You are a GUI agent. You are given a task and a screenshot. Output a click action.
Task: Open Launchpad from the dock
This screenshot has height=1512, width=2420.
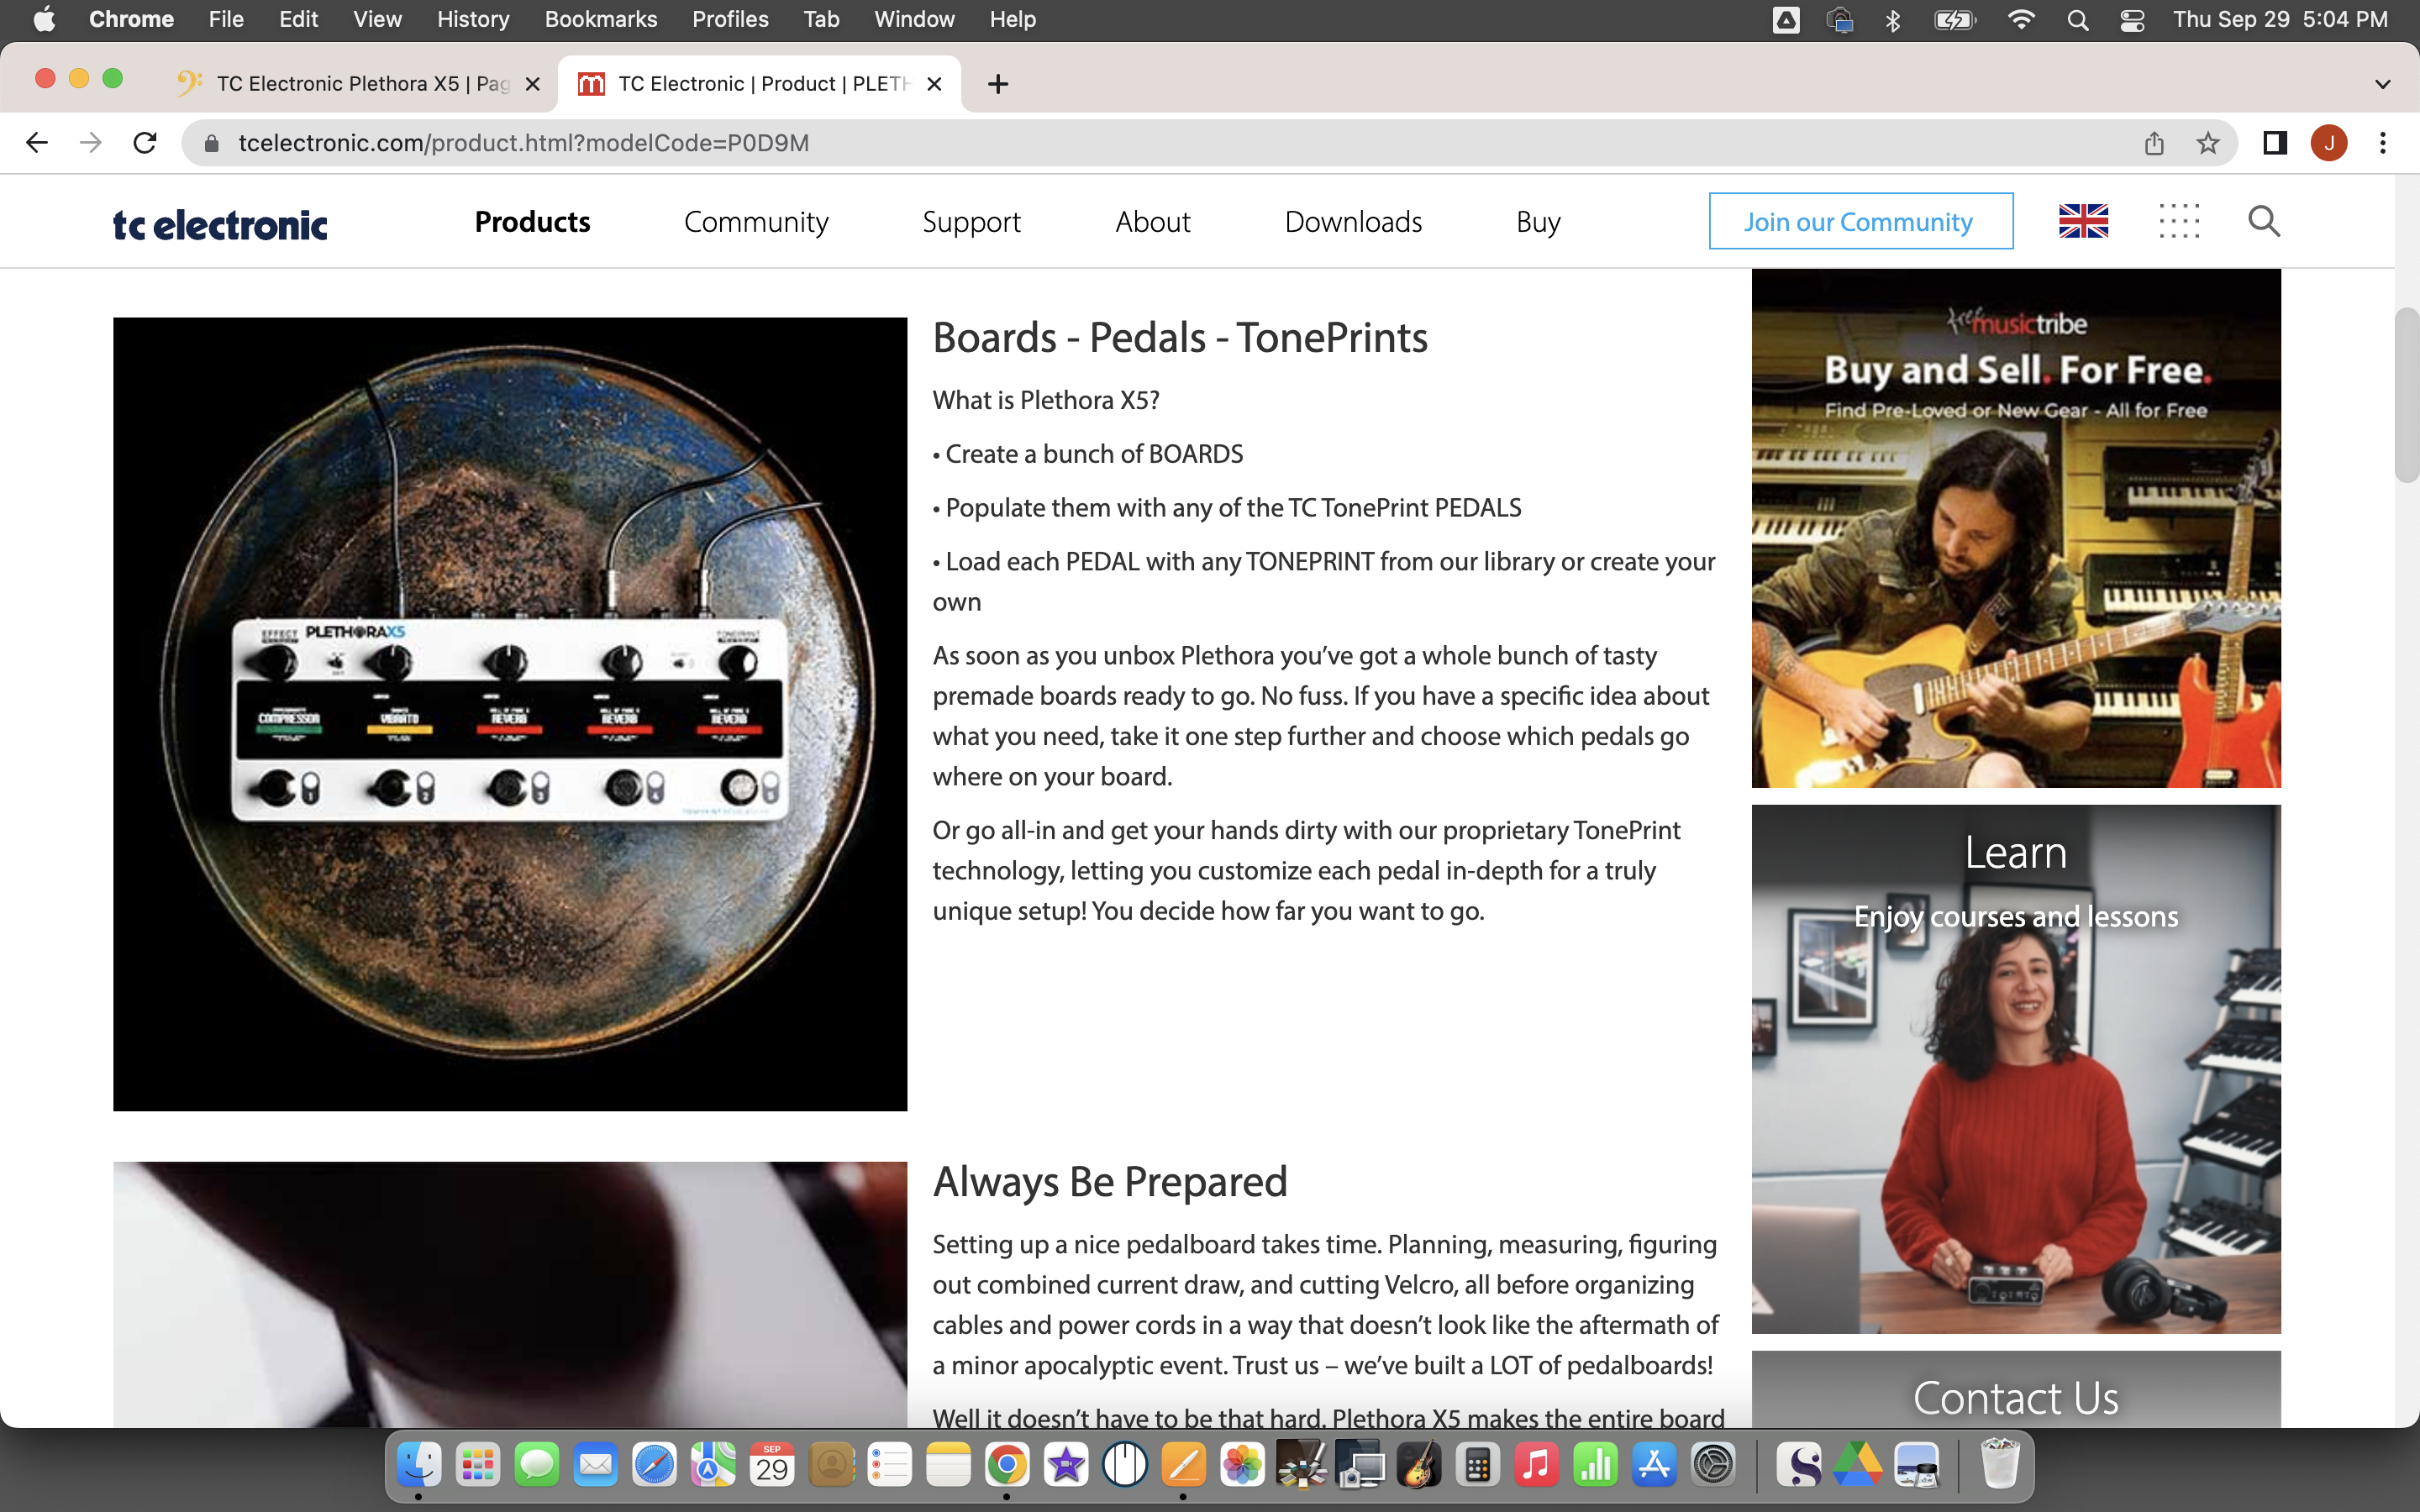(477, 1465)
